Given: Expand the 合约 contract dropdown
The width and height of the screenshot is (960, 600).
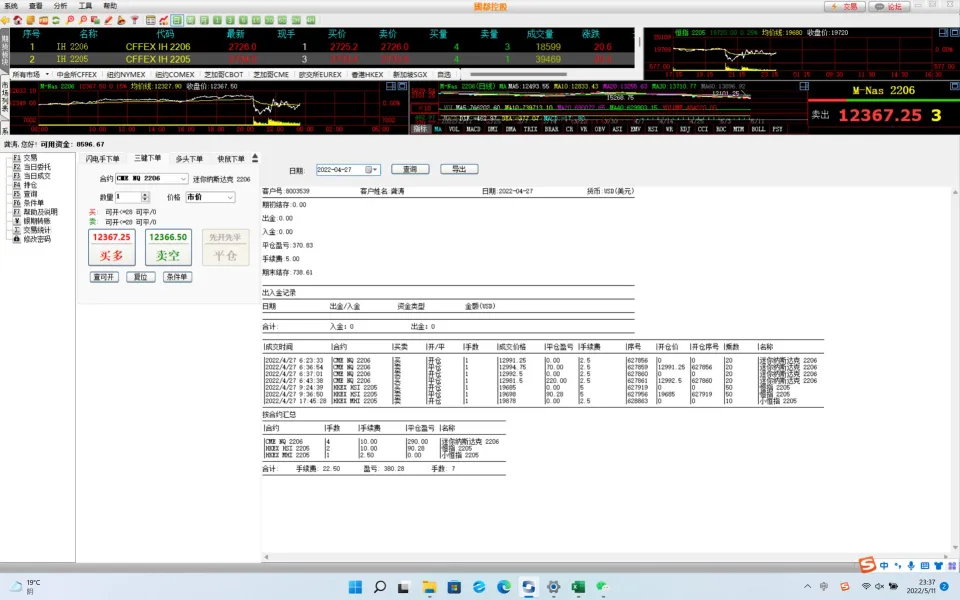Looking at the screenshot, I should 183,179.
